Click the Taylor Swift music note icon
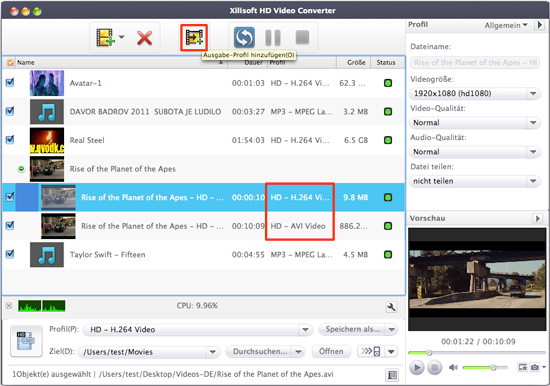The width and height of the screenshot is (550, 386). tap(47, 254)
